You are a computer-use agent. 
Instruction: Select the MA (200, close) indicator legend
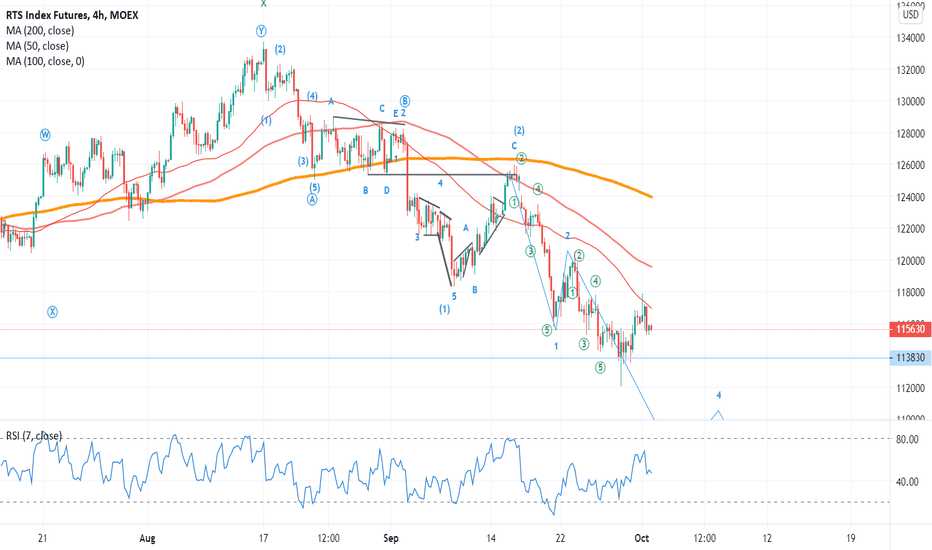40,31
